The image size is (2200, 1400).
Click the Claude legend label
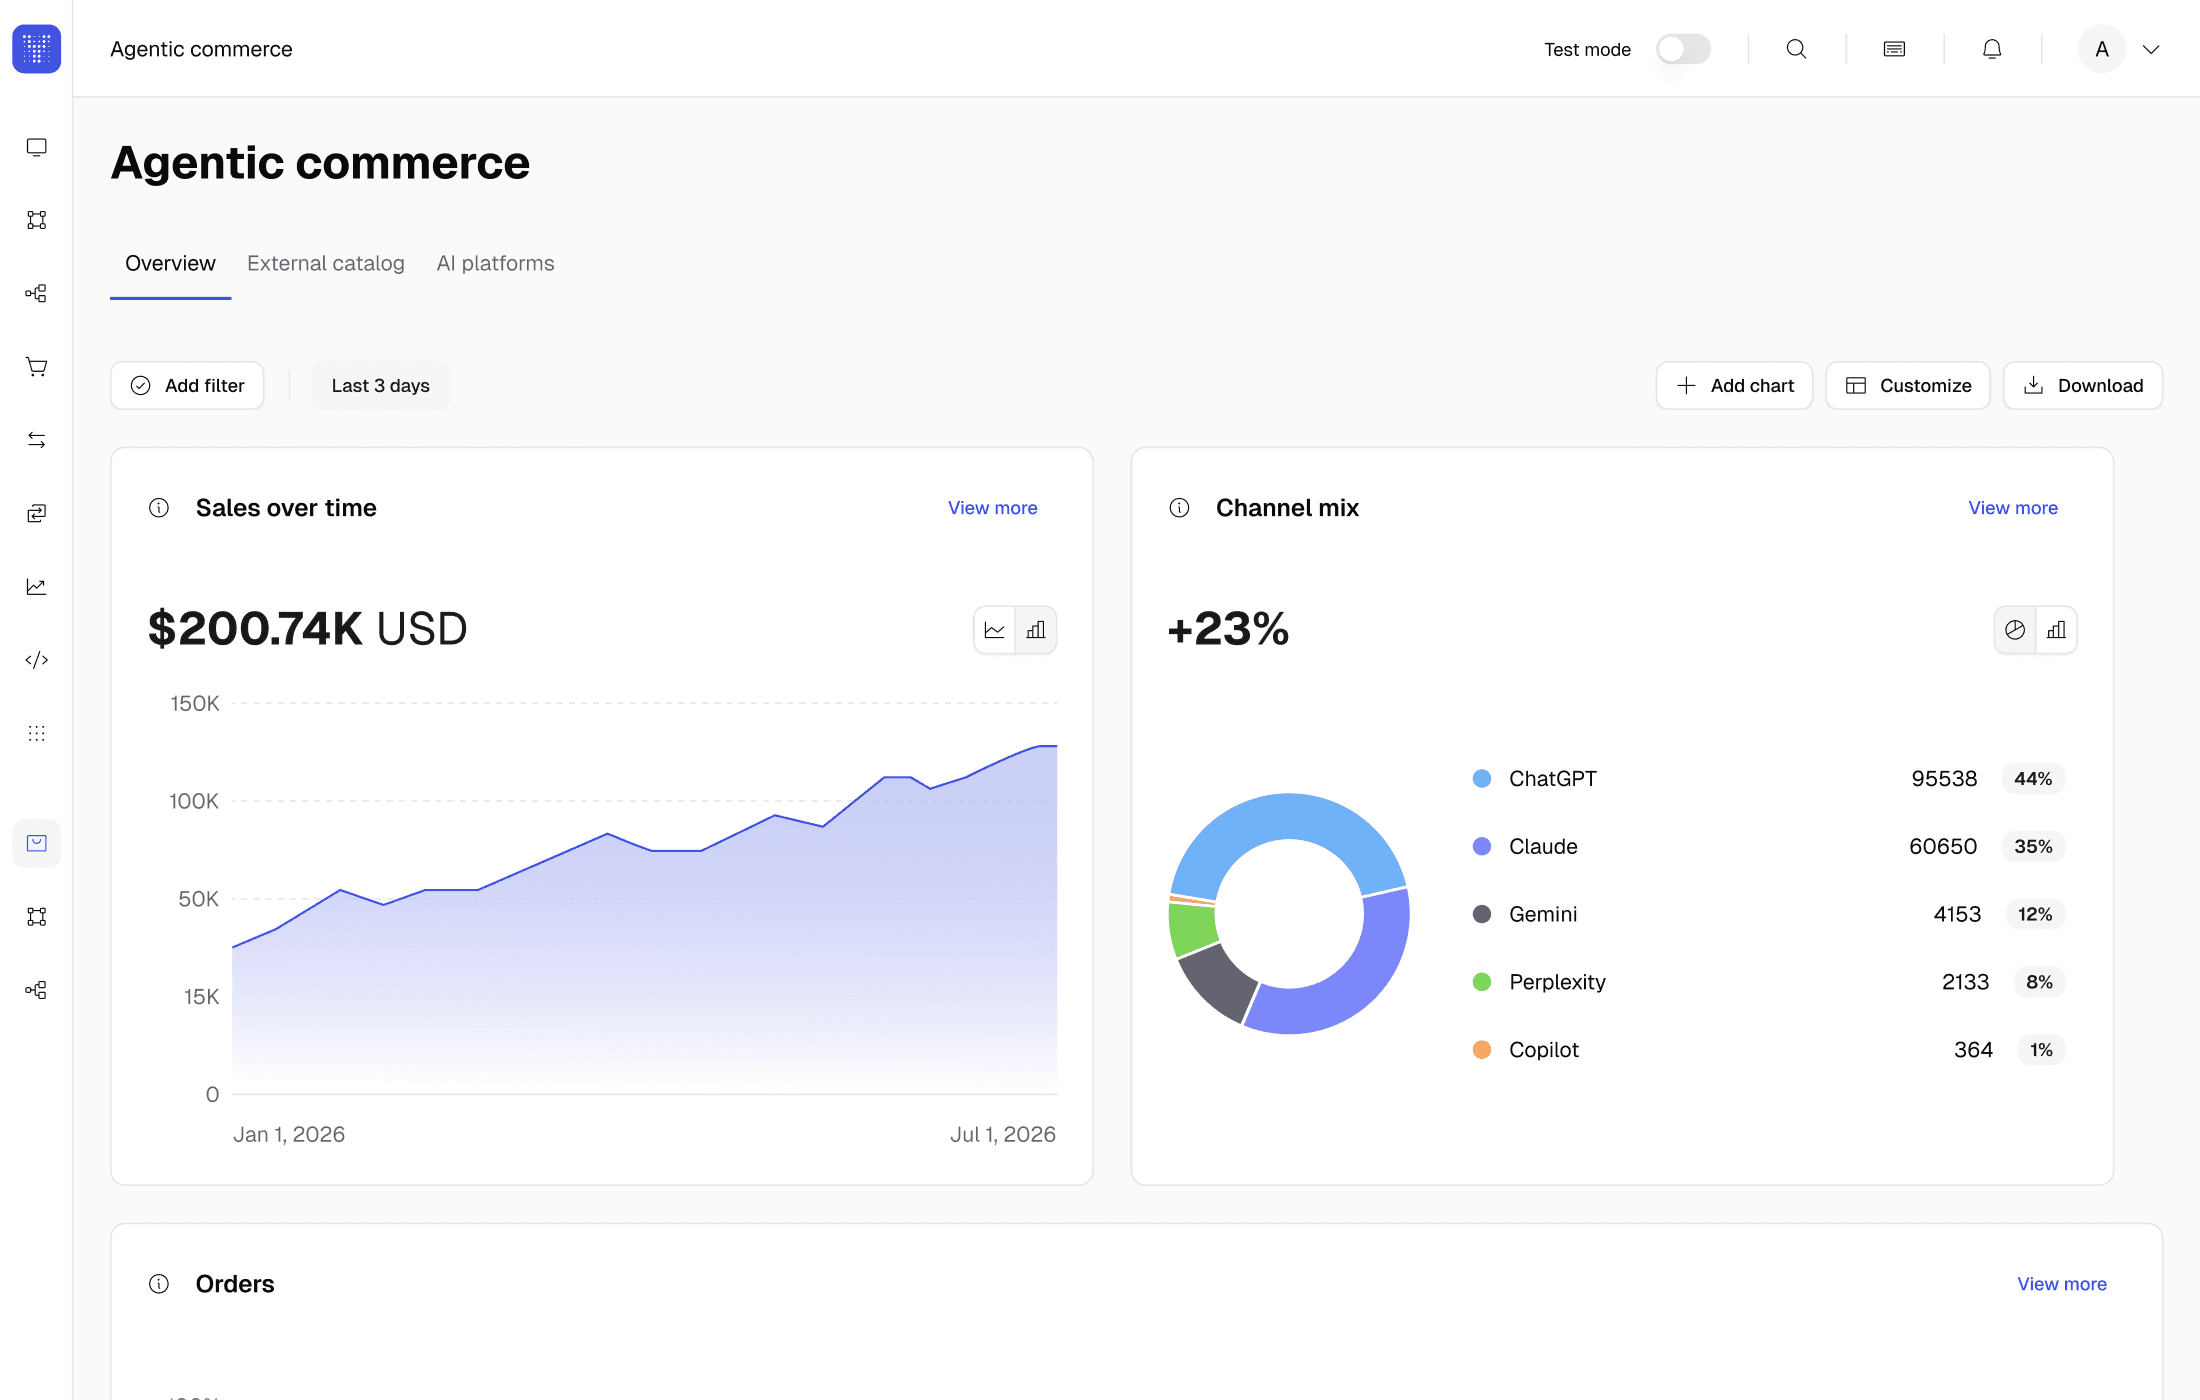[x=1543, y=847]
